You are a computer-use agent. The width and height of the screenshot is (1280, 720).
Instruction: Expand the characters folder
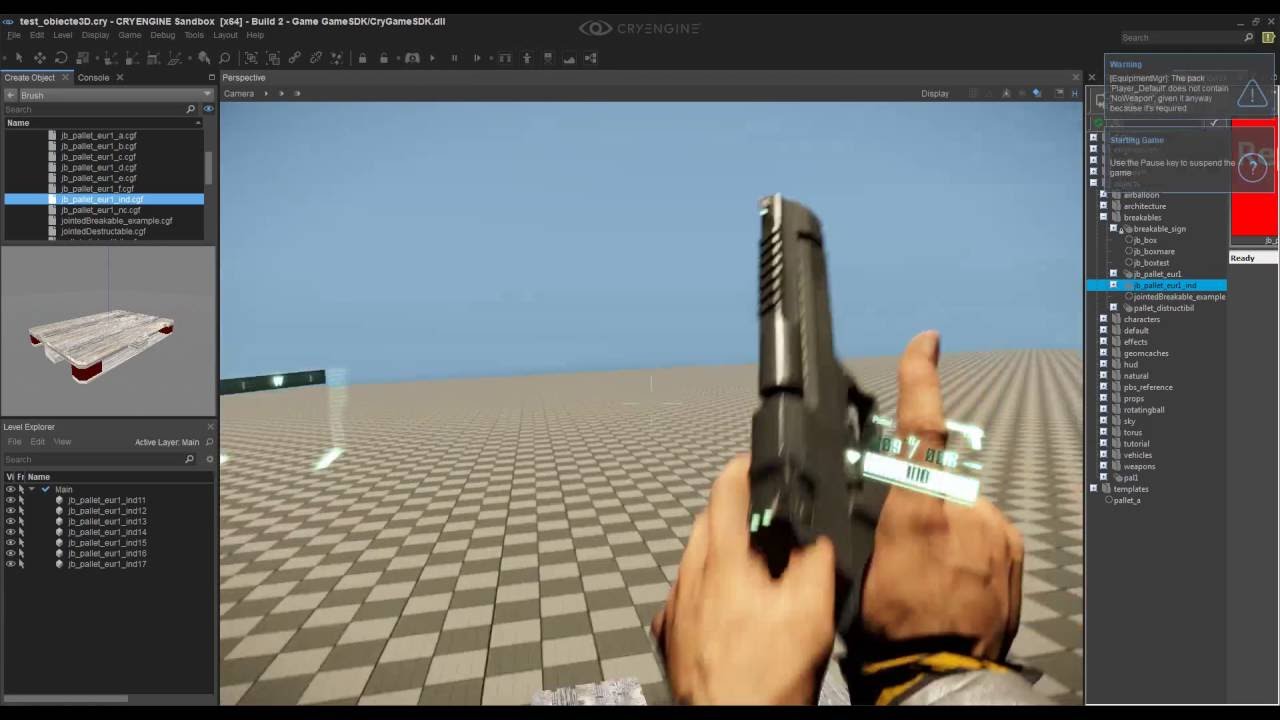point(1104,319)
